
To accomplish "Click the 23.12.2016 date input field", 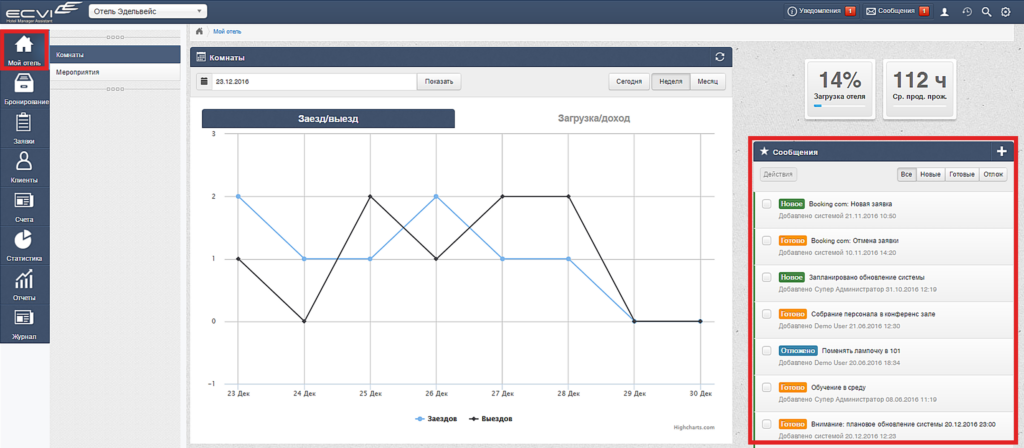I will tap(314, 82).
